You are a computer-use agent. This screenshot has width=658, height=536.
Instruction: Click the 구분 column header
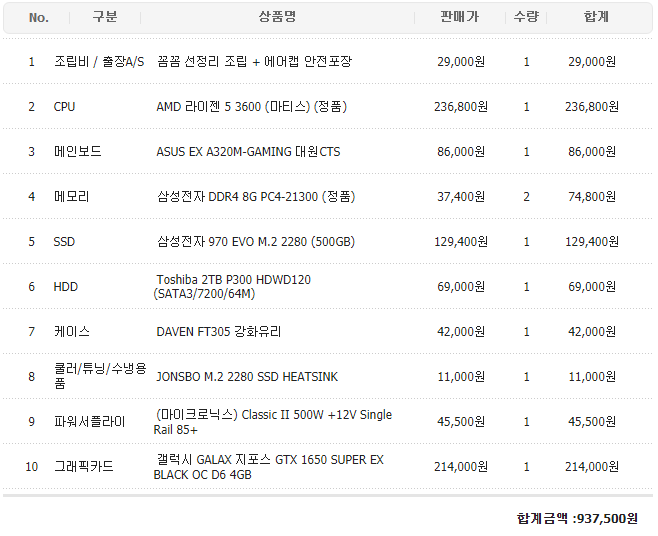(104, 17)
